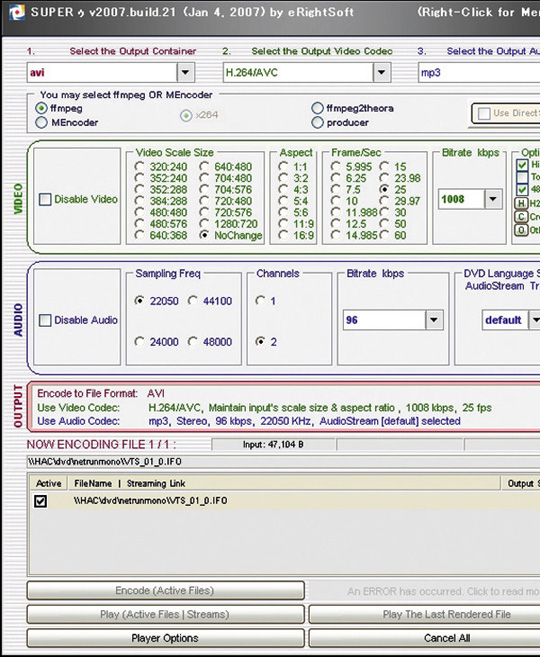The image size is (540, 657).
Task: Select aspect ratio 11:9
Action: 283,224
